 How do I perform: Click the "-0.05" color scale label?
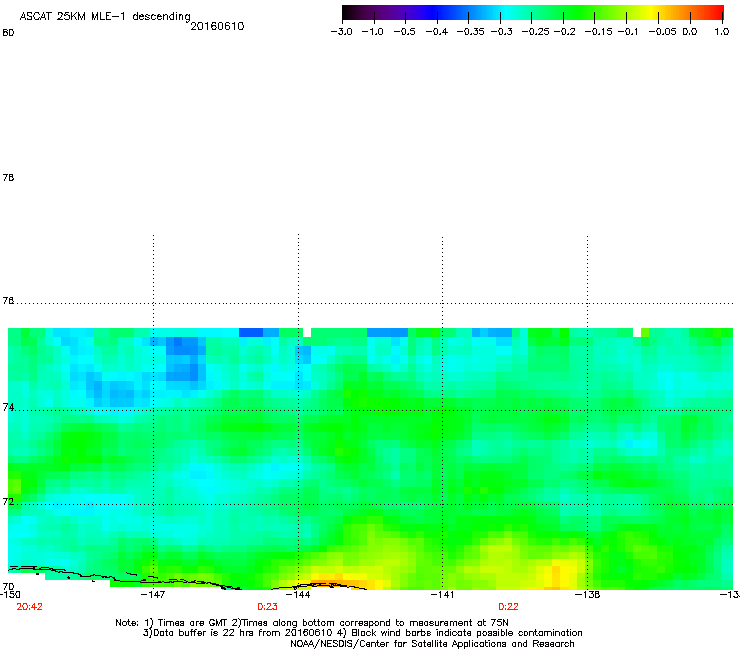point(663,32)
